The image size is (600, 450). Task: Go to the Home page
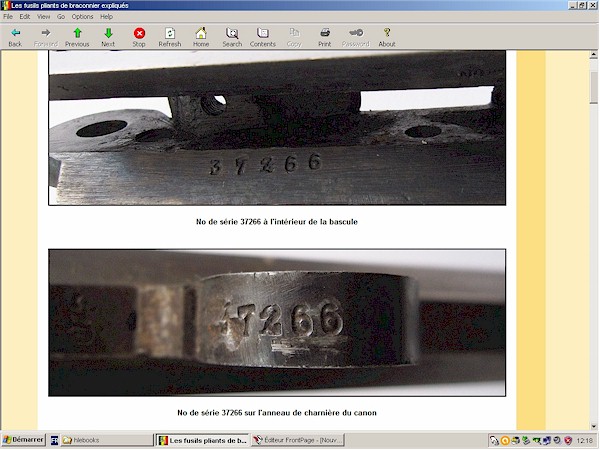click(201, 37)
